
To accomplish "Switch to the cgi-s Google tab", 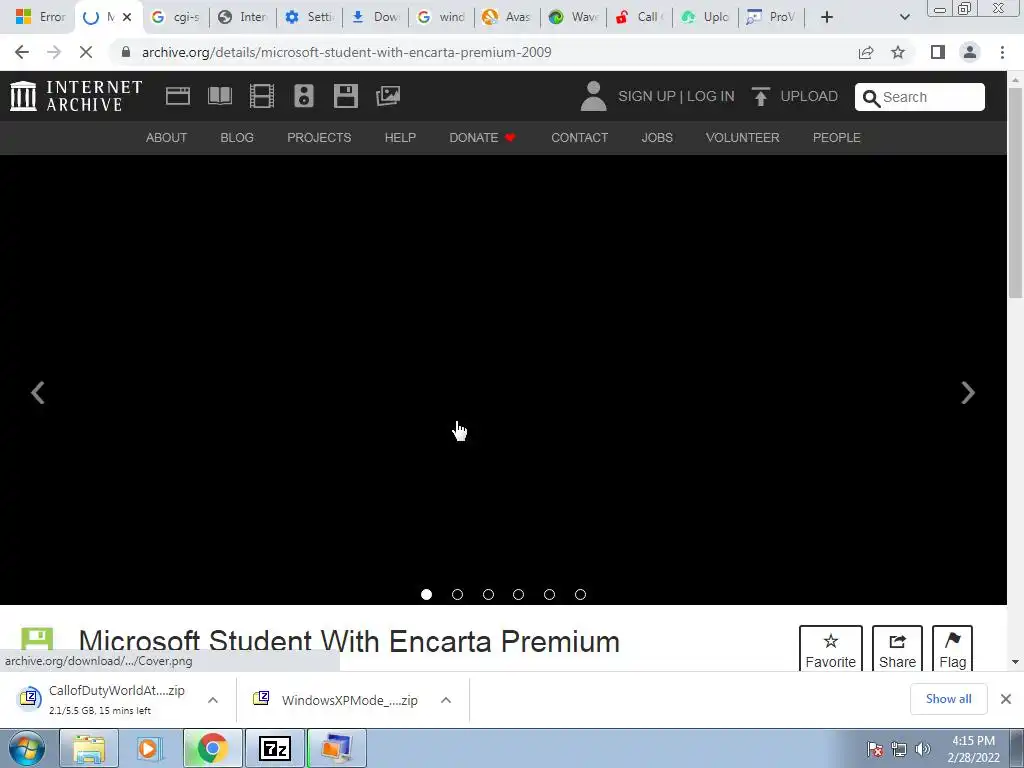I will (x=176, y=17).
